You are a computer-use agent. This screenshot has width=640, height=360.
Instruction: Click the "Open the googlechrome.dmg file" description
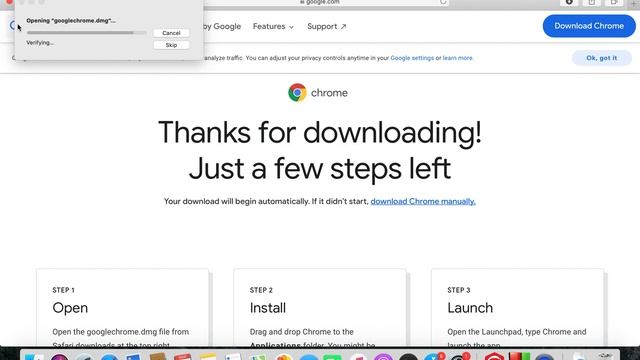point(121,337)
